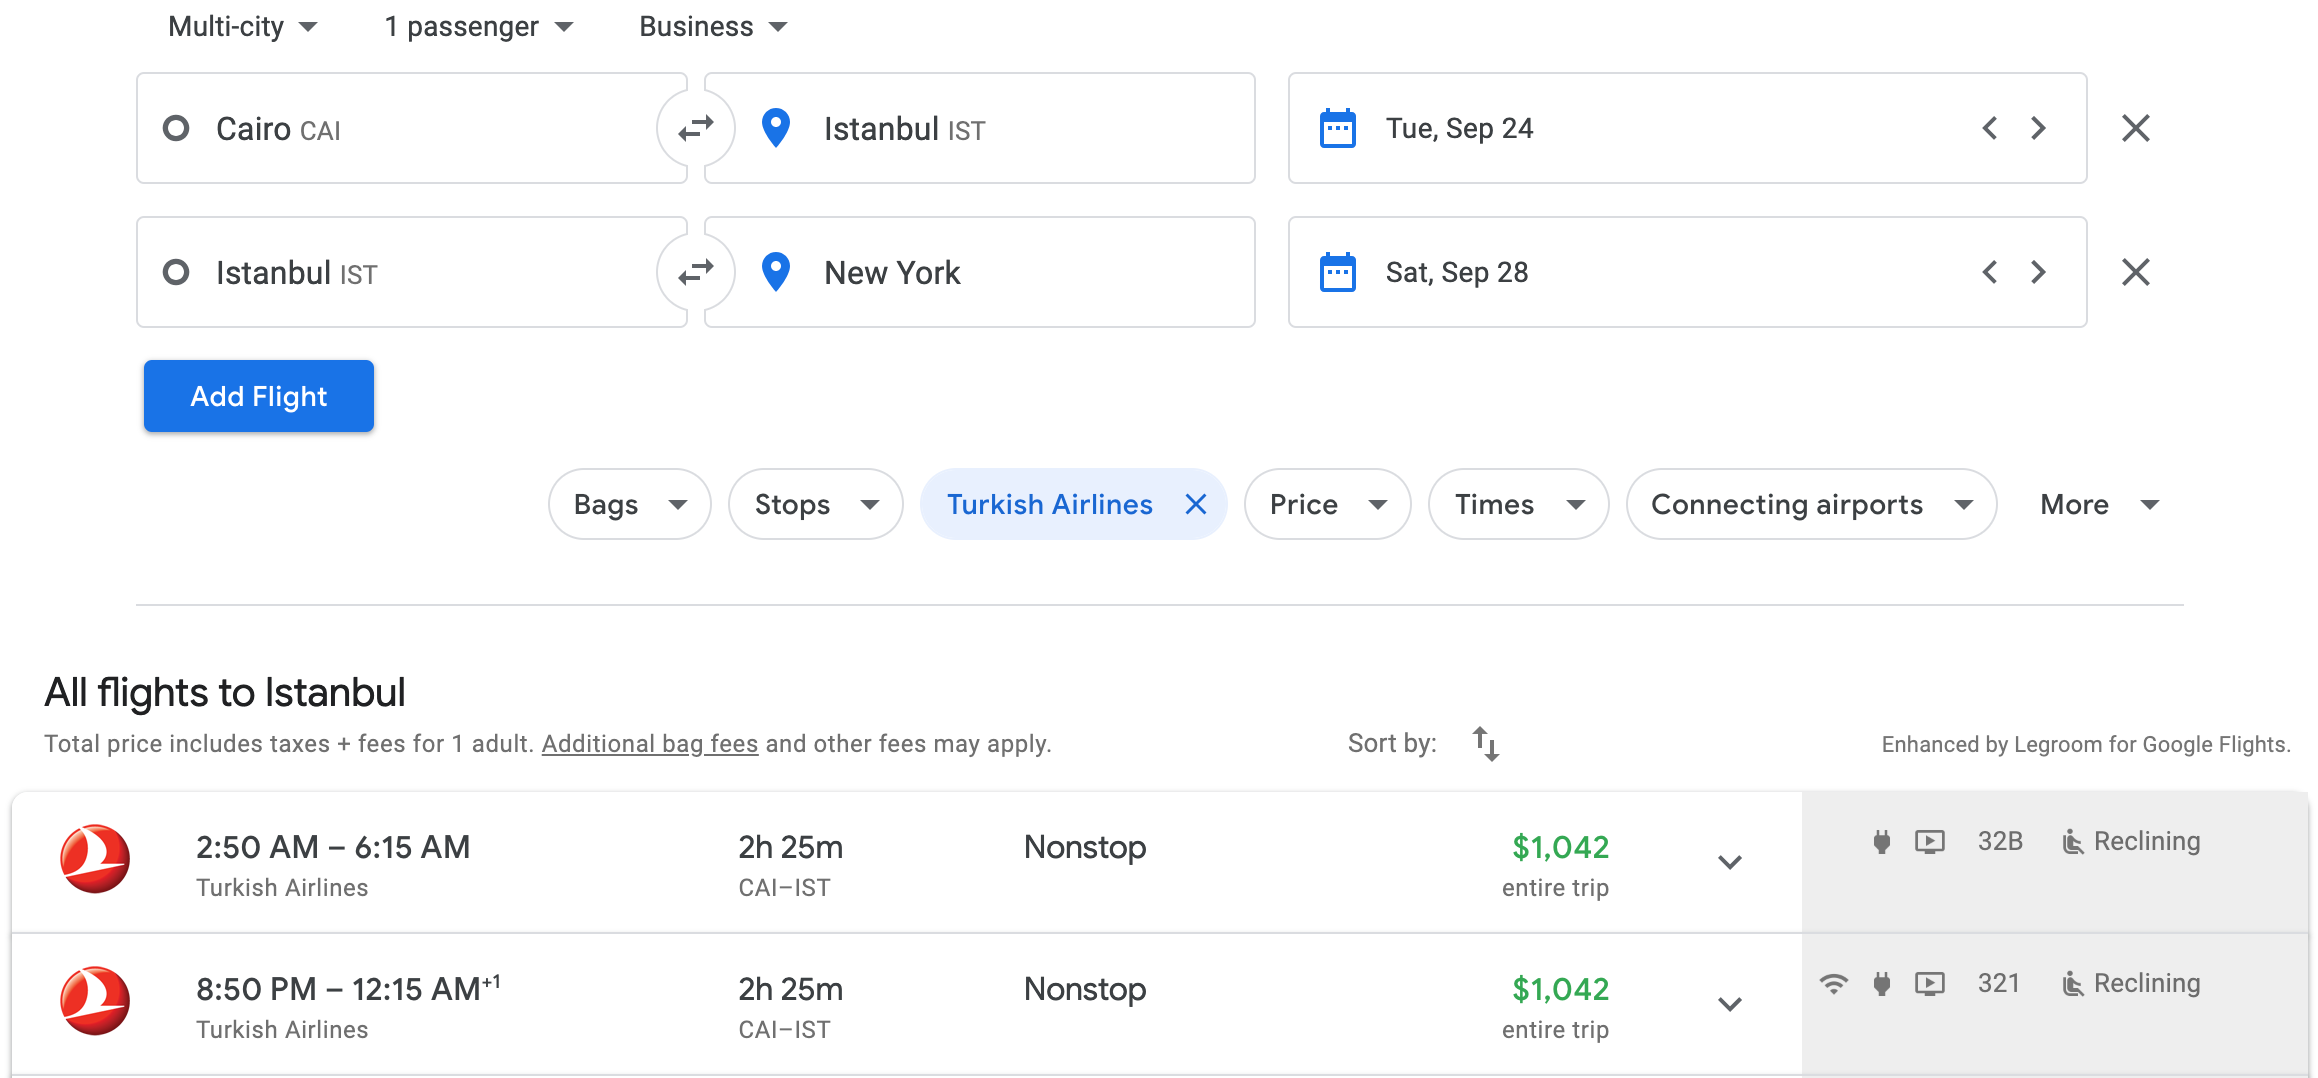
Task: Click Wi-Fi icon on 8:50 PM flight
Action: (1833, 984)
